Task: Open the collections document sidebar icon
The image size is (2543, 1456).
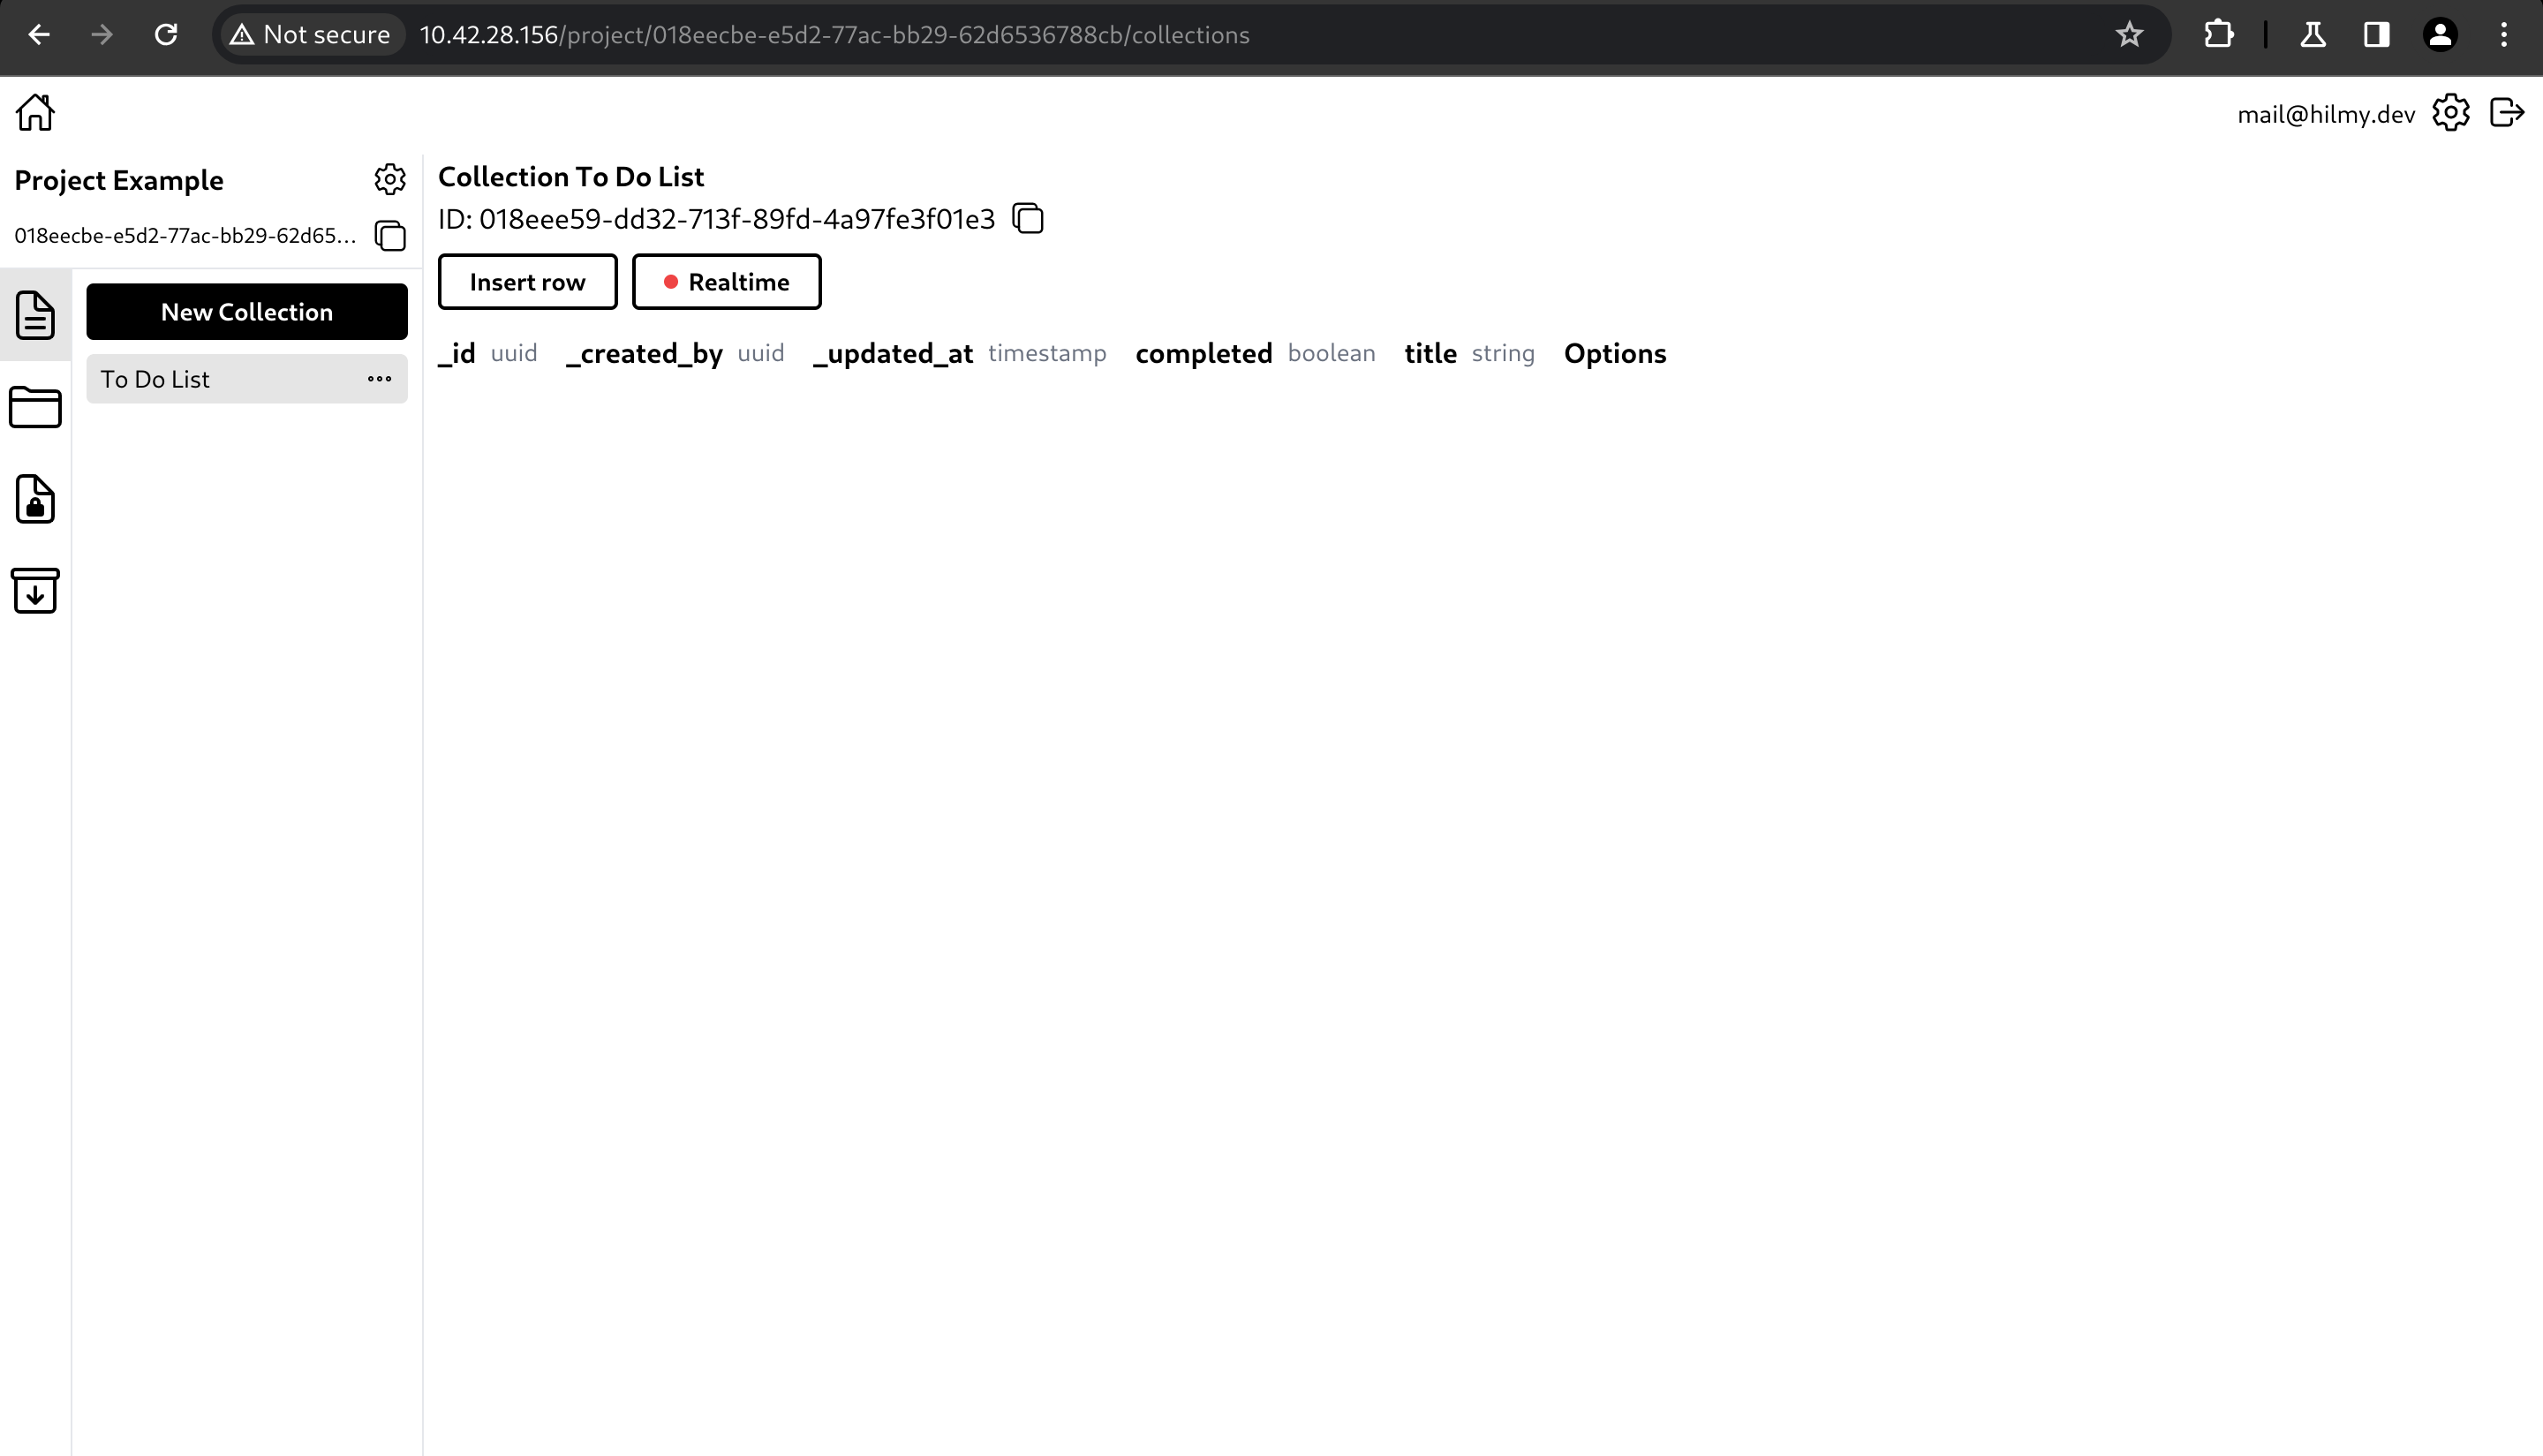Action: tap(35, 315)
